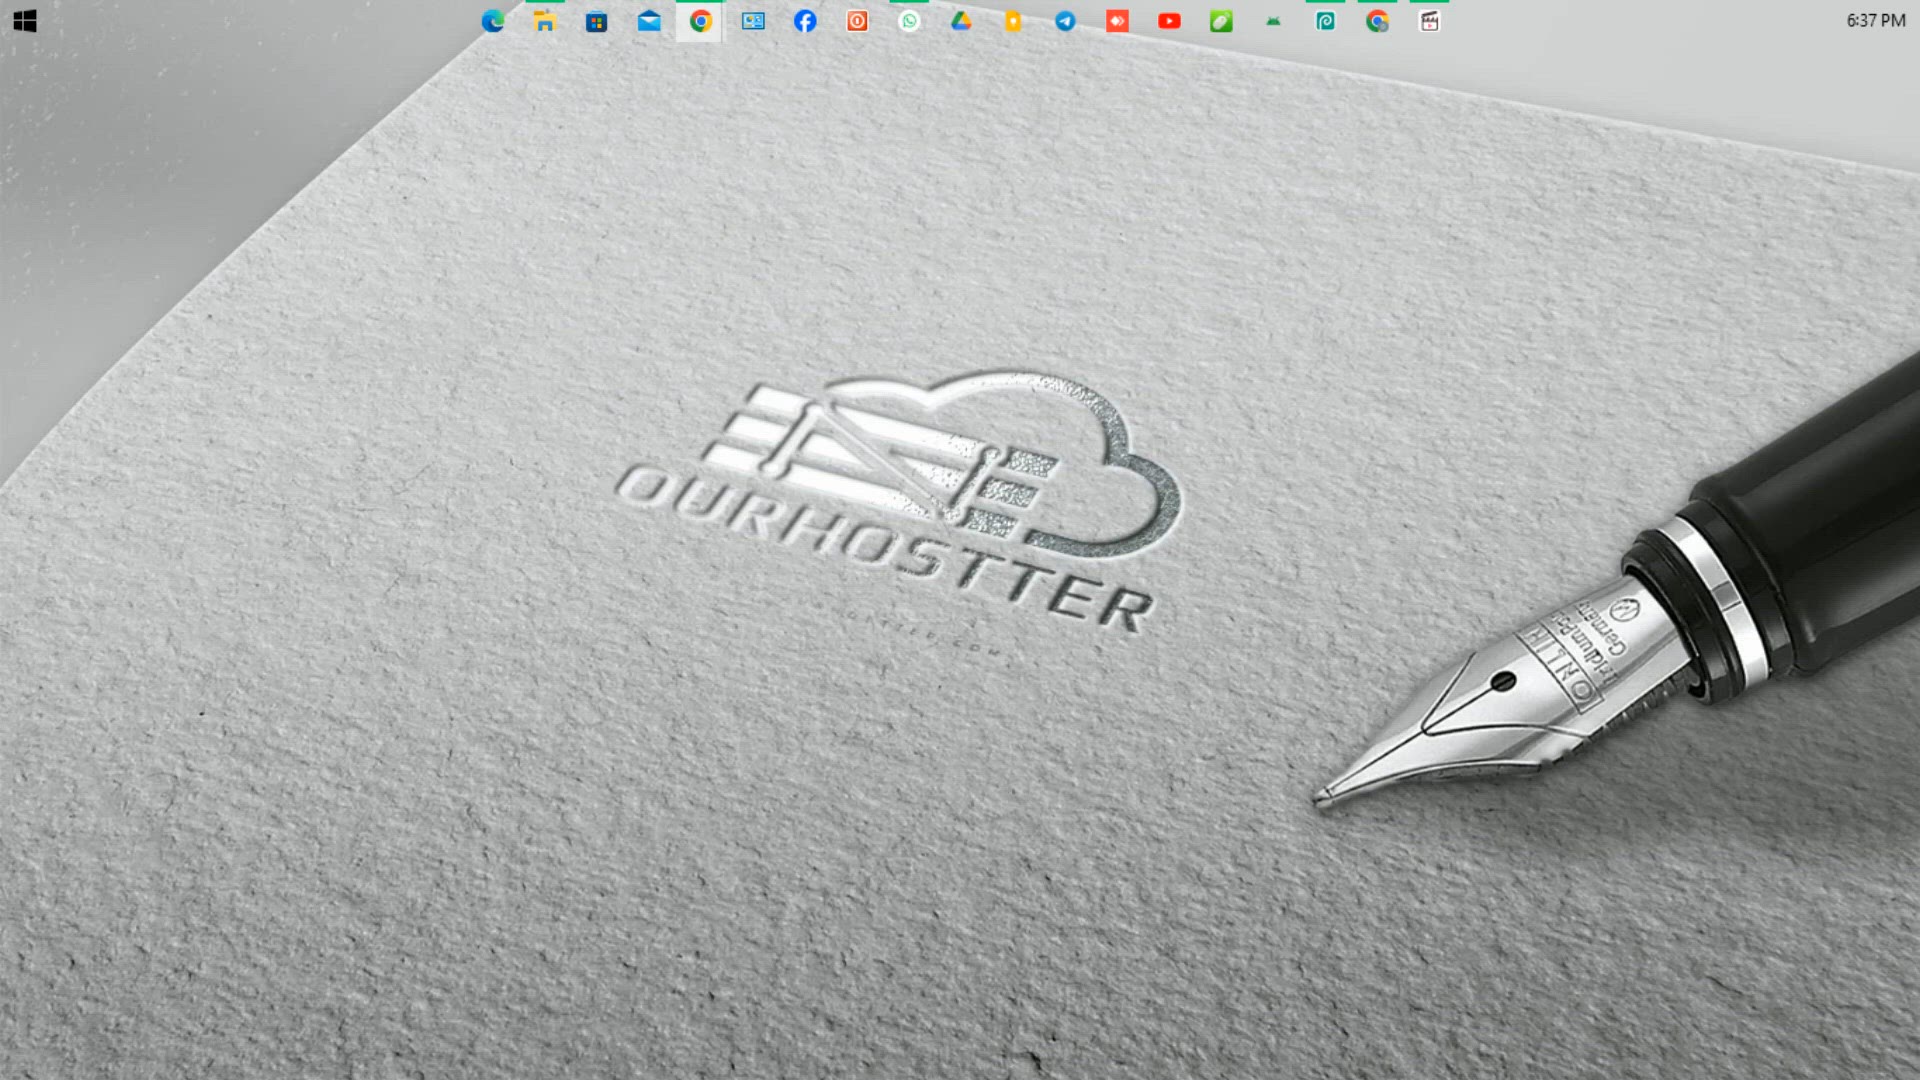This screenshot has width=1920, height=1080.
Task: Open the teal spiral app icon
Action: (x=1325, y=21)
